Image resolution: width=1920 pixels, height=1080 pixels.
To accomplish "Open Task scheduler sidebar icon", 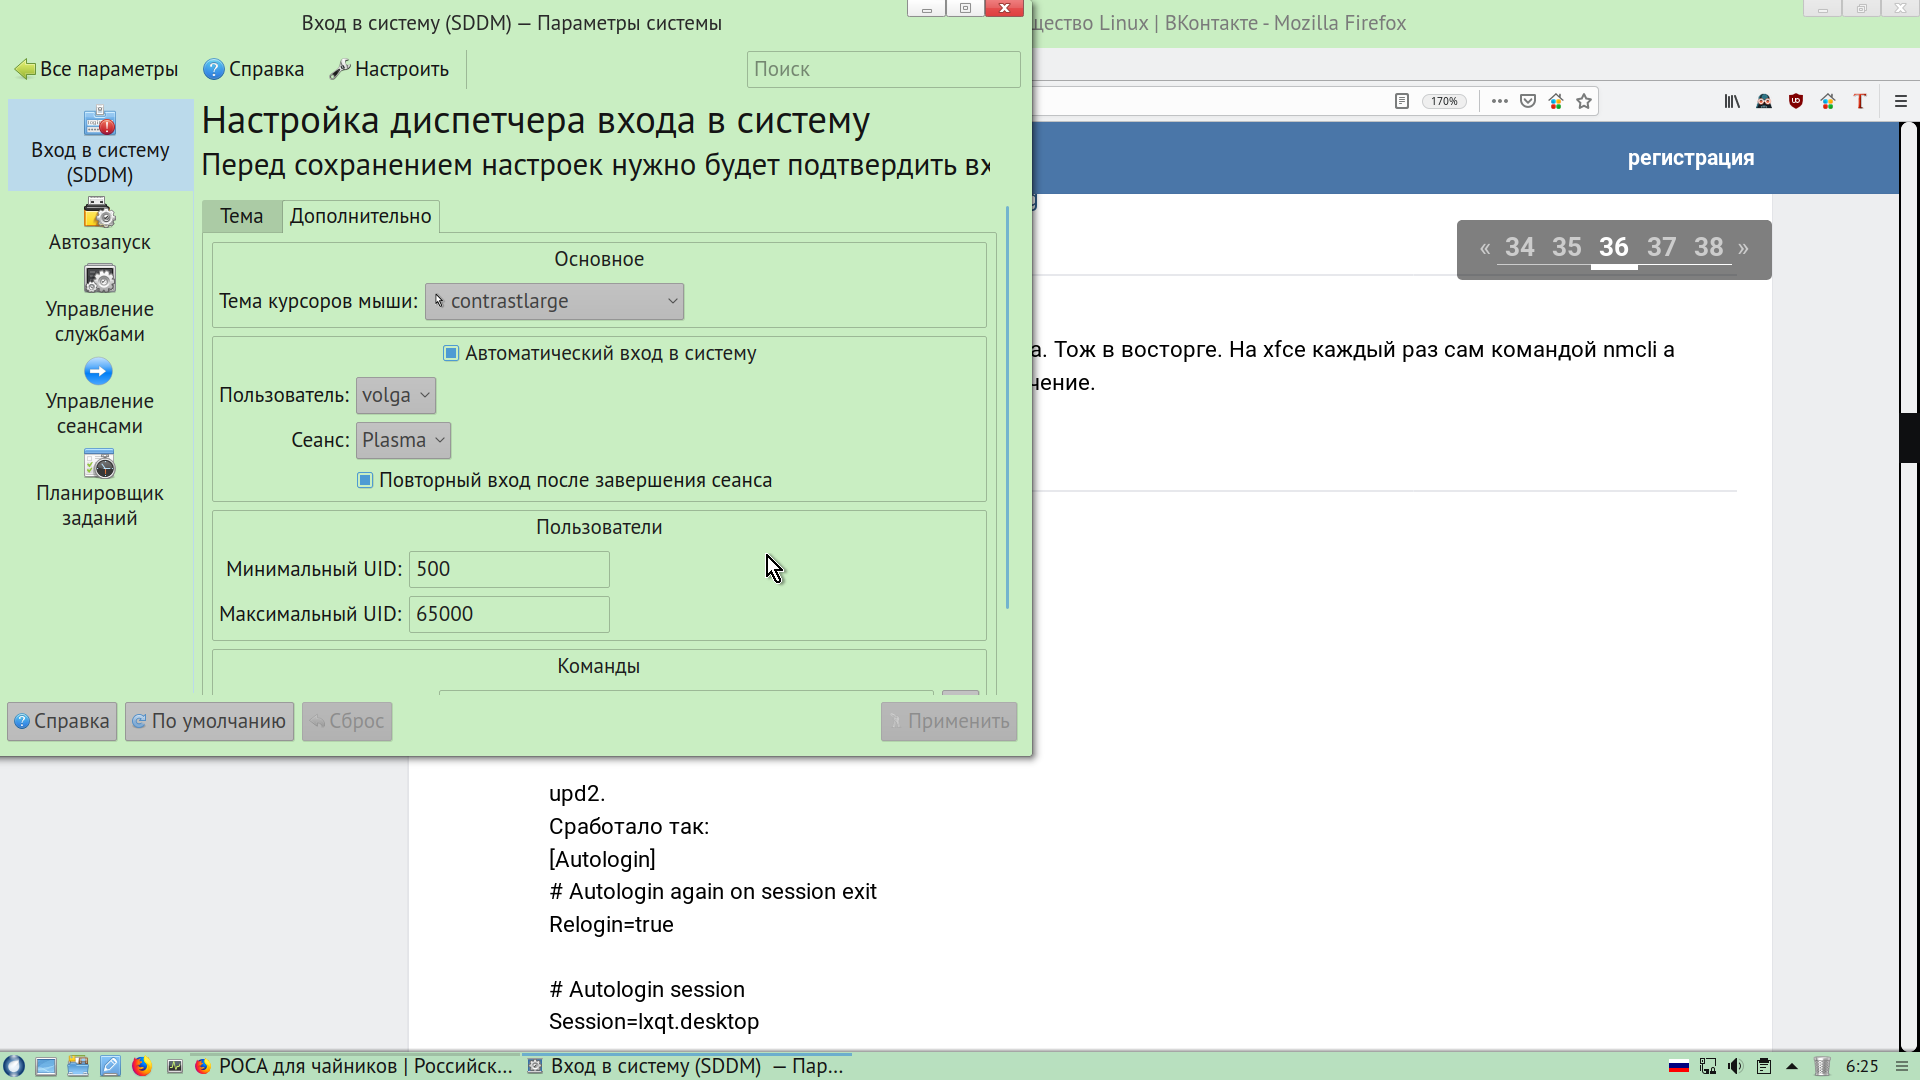I will 99,489.
